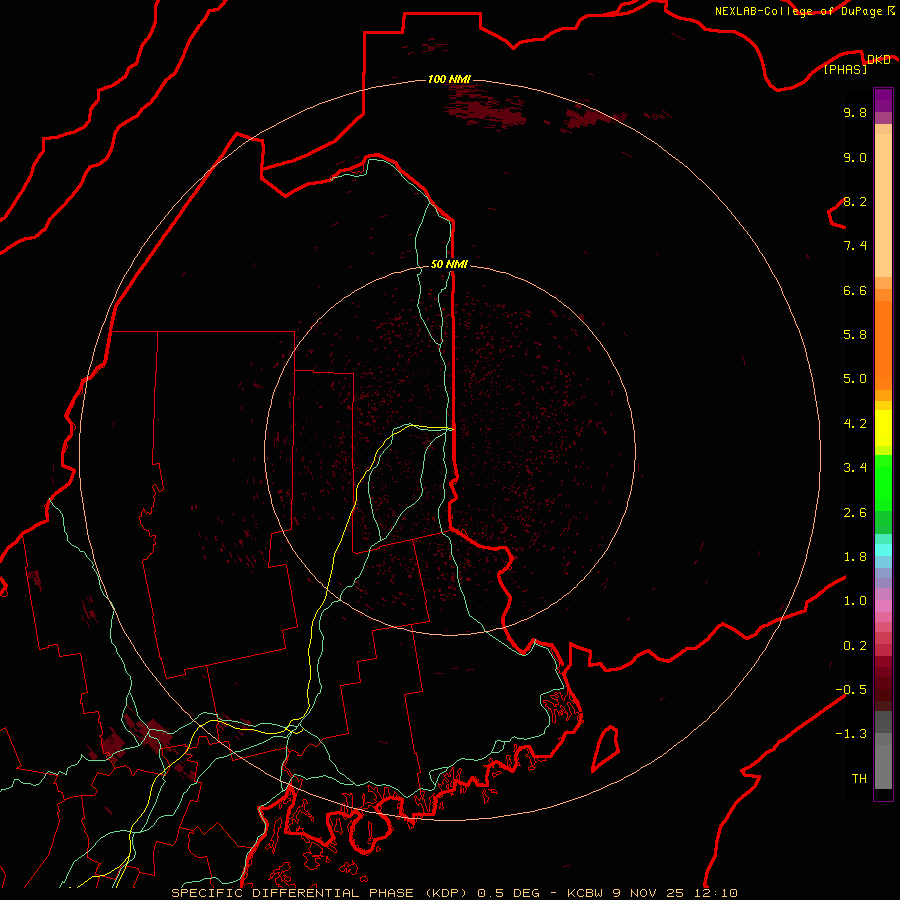Click the 9.0 scale value
The width and height of the screenshot is (900, 900).
tap(855, 157)
